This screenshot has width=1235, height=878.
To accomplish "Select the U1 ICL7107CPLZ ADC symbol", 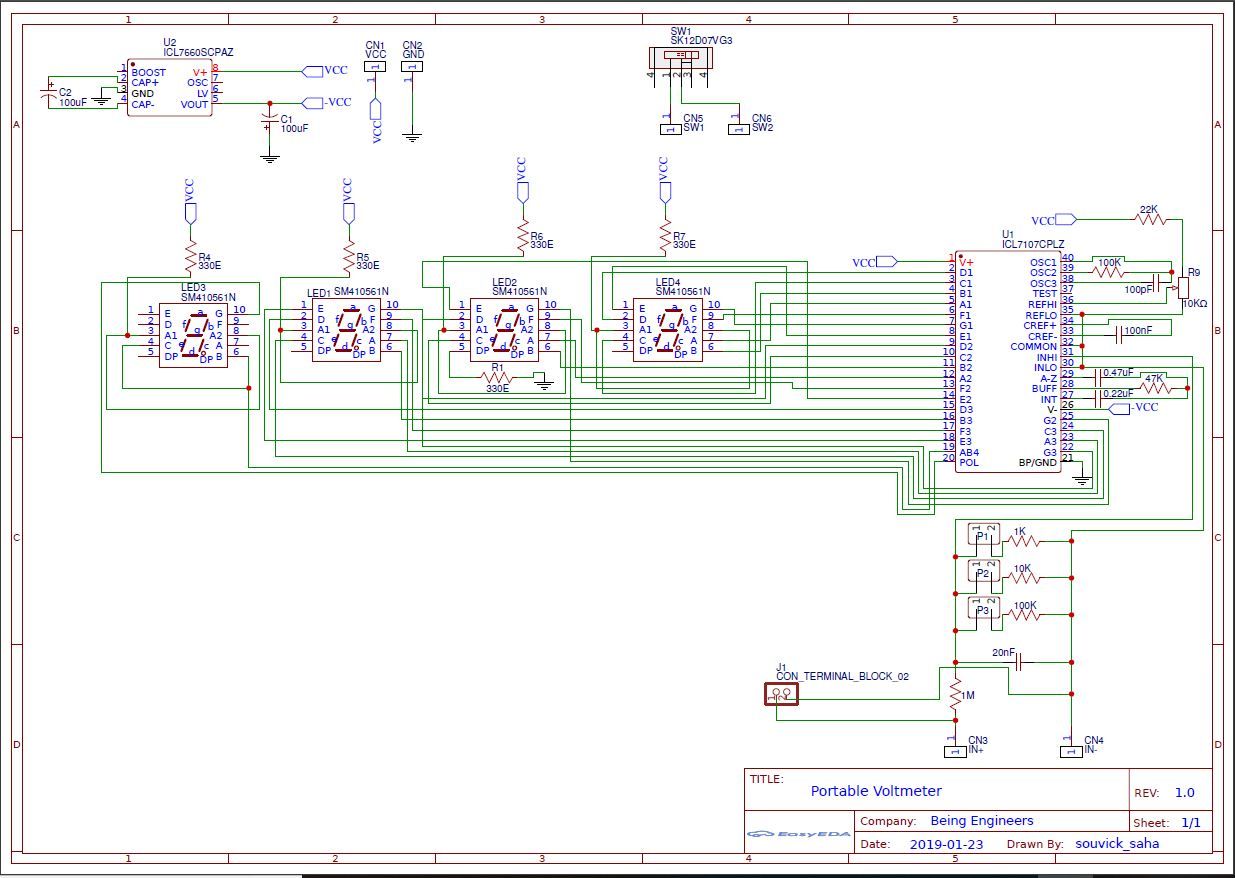I will coord(1010,360).
